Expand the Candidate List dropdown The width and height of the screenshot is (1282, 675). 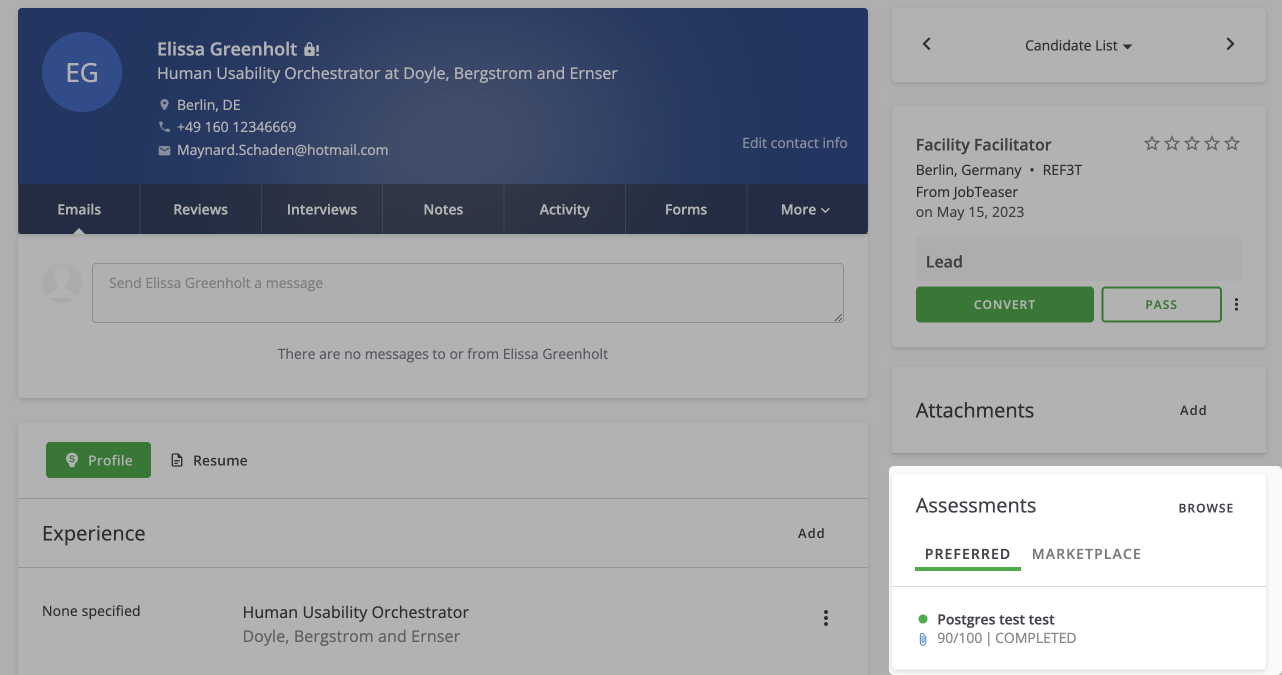[1078, 46]
